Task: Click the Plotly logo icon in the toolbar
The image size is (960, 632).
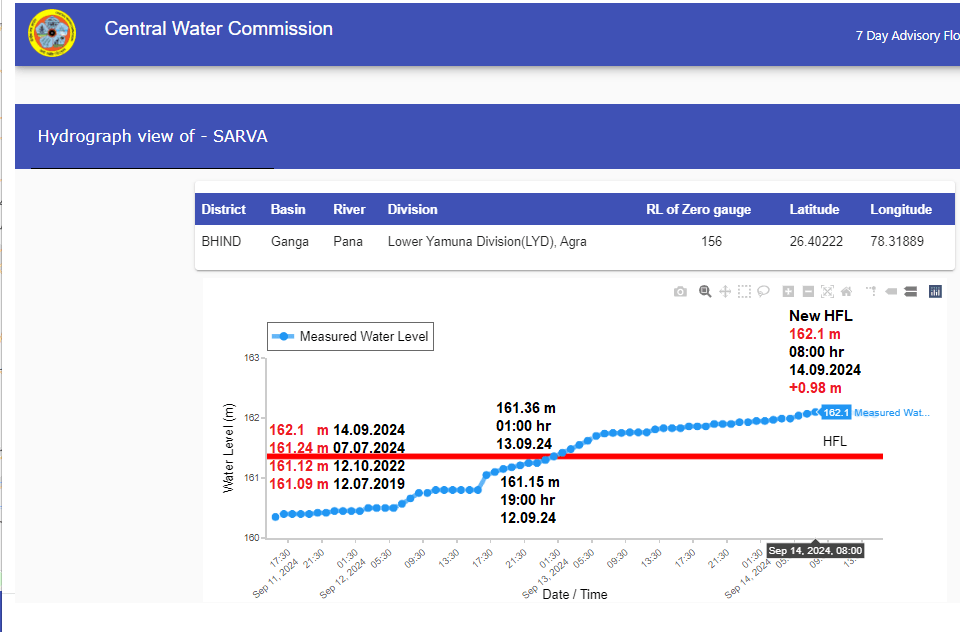Action: pos(936,292)
